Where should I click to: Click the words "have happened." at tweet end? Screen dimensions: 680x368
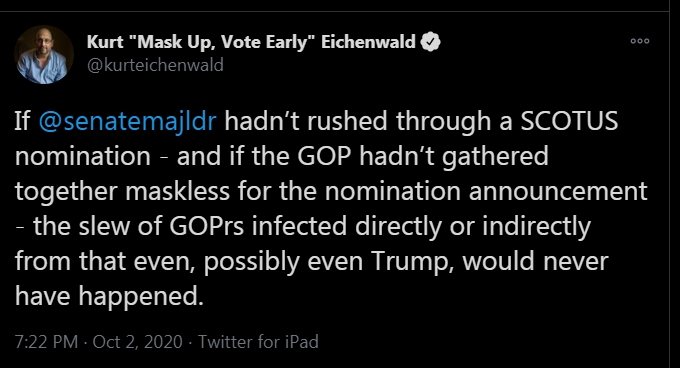pyautogui.click(x=109, y=297)
